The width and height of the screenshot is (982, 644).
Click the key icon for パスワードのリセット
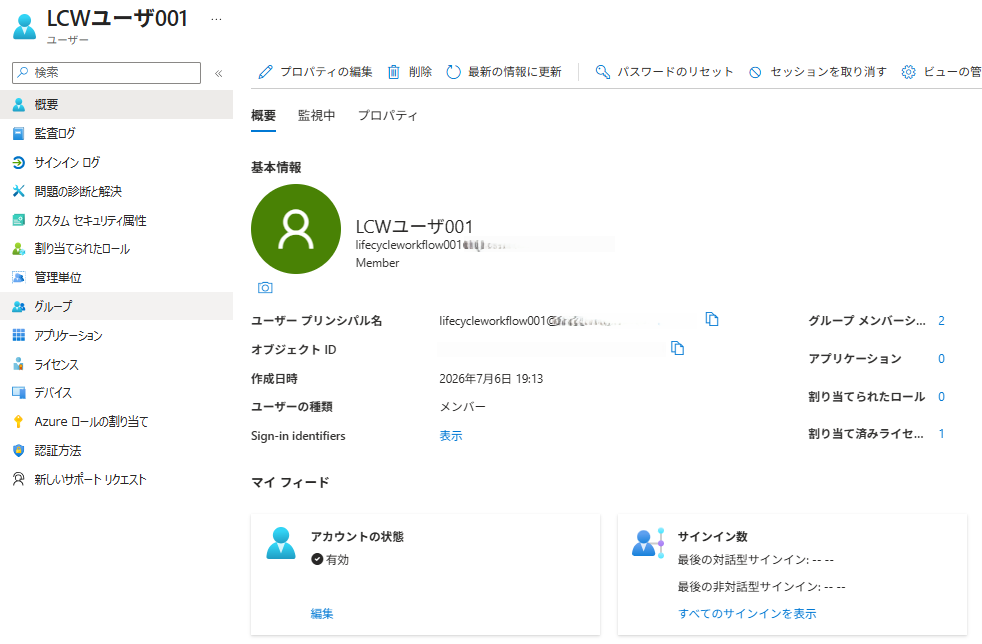coord(602,72)
